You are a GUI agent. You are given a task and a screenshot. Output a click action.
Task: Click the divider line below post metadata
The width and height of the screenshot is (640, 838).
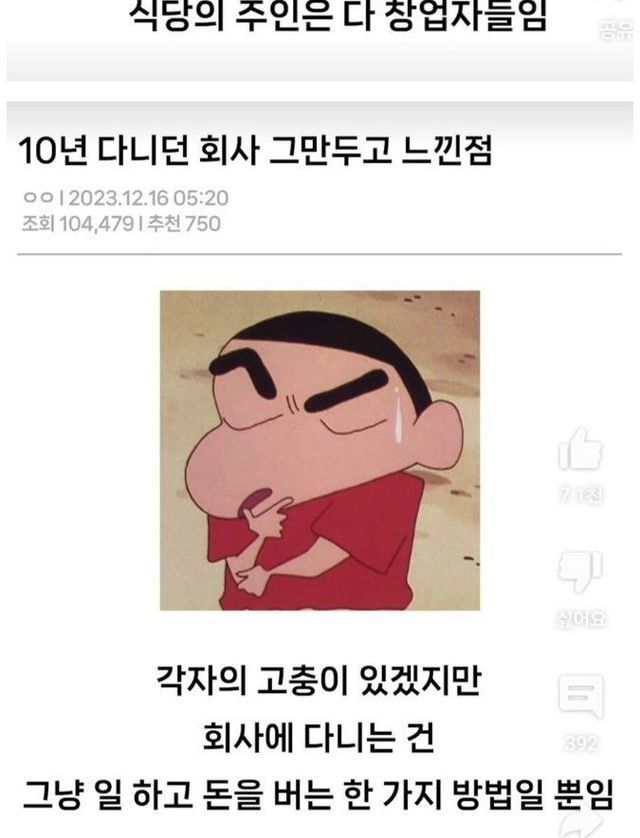click(319, 254)
